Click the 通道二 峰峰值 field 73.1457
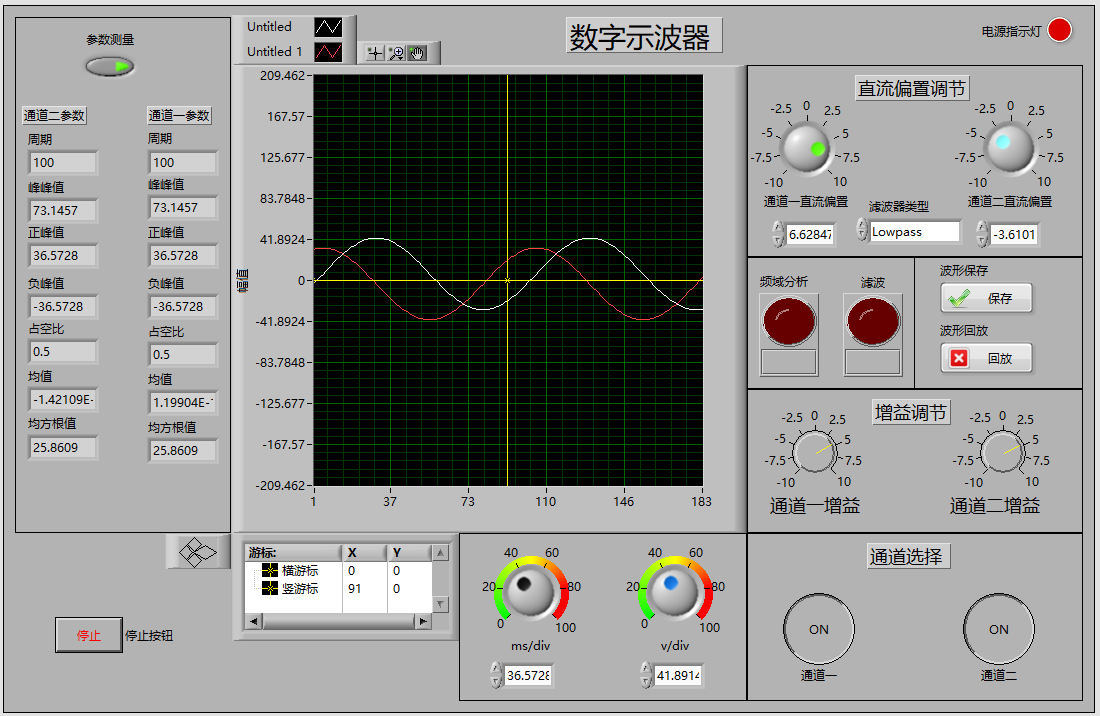Screen dimensions: 1100x716 pyautogui.click(x=62, y=210)
